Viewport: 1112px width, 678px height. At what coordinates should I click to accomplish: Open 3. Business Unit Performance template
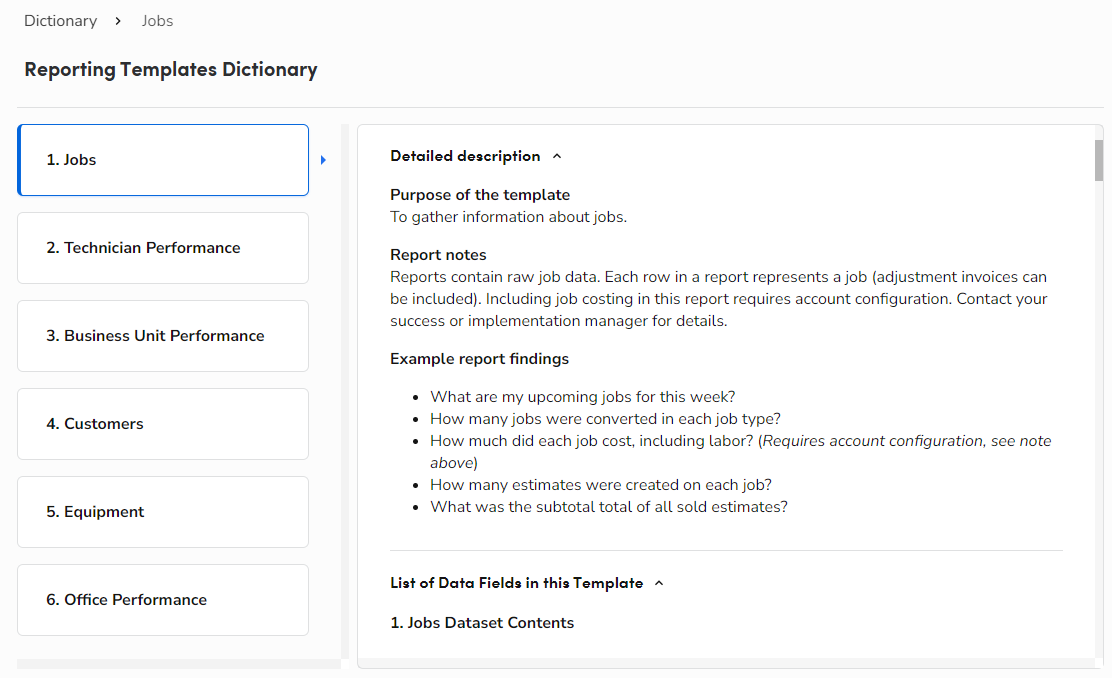pyautogui.click(x=163, y=336)
